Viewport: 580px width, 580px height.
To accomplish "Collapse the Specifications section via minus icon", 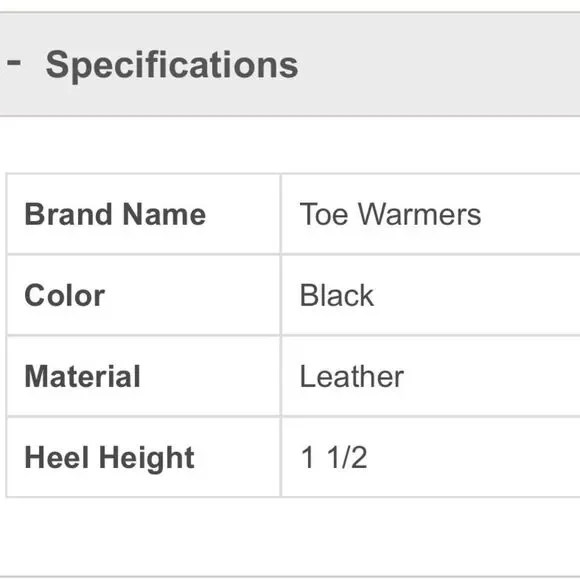I will click(14, 63).
